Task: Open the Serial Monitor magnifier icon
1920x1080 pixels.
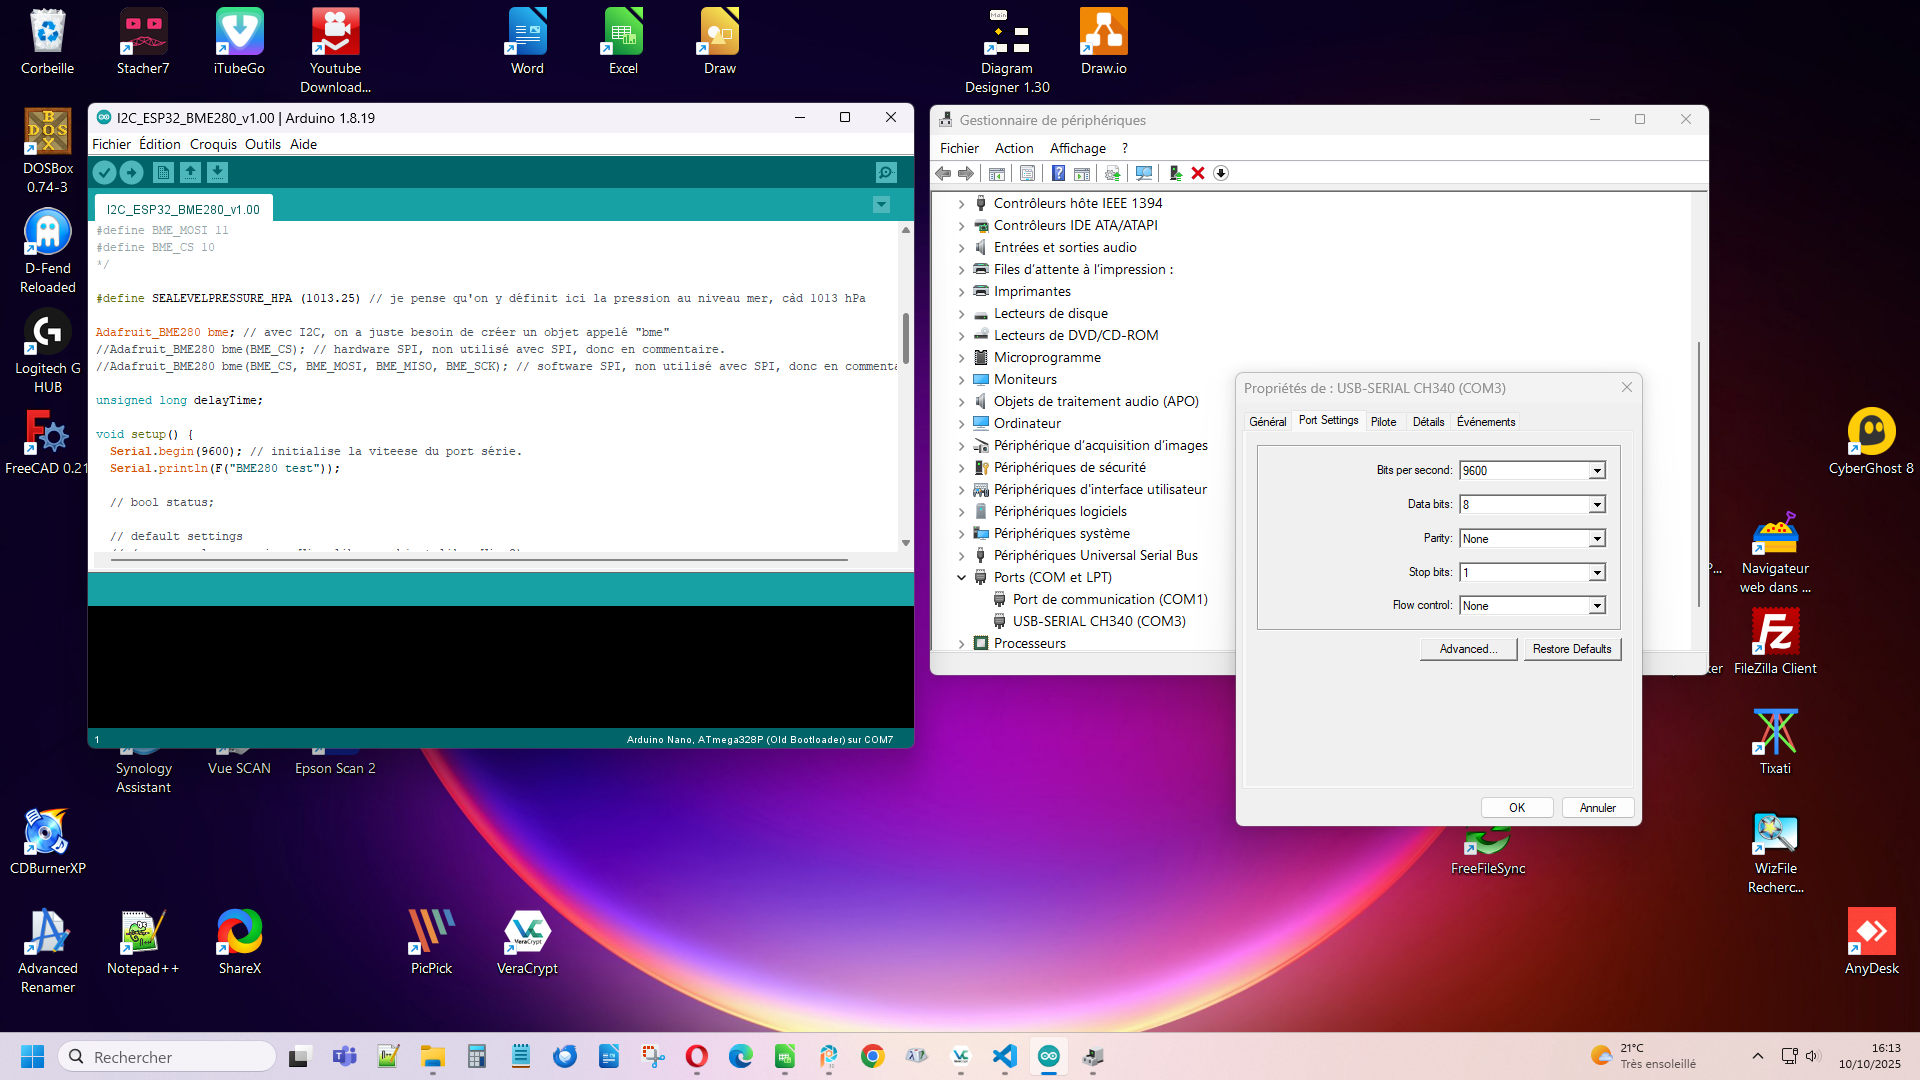Action: click(x=886, y=173)
